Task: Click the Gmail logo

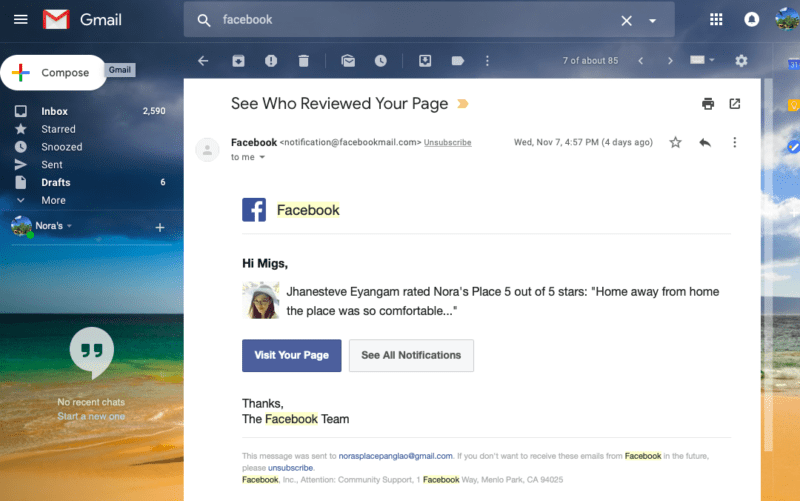Action: click(x=82, y=19)
